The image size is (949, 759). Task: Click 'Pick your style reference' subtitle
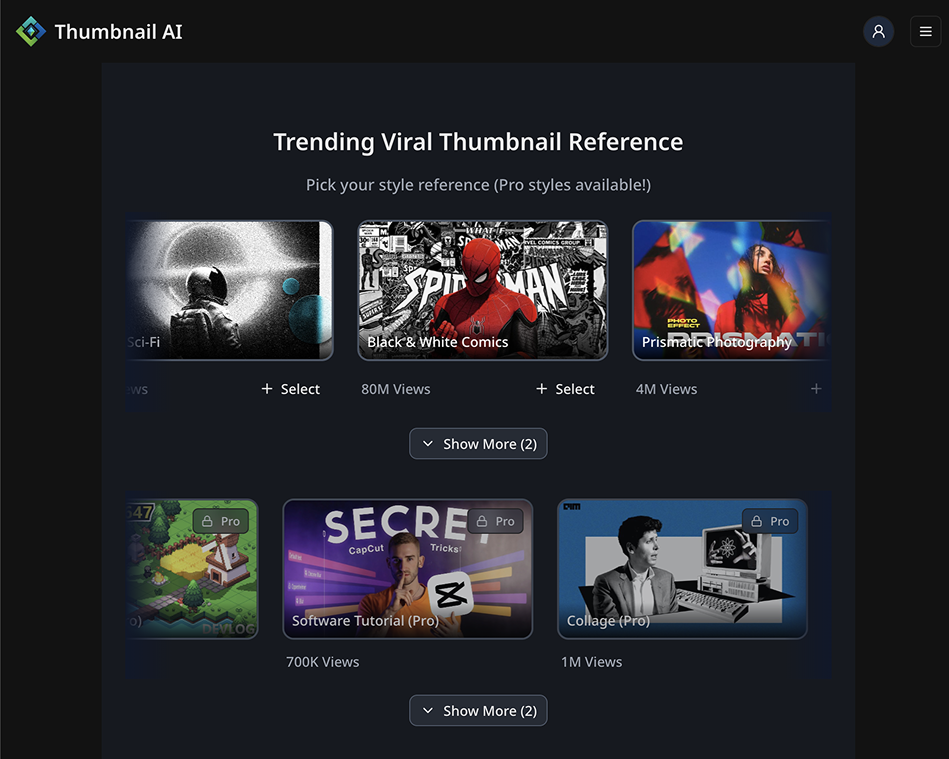[x=478, y=185]
